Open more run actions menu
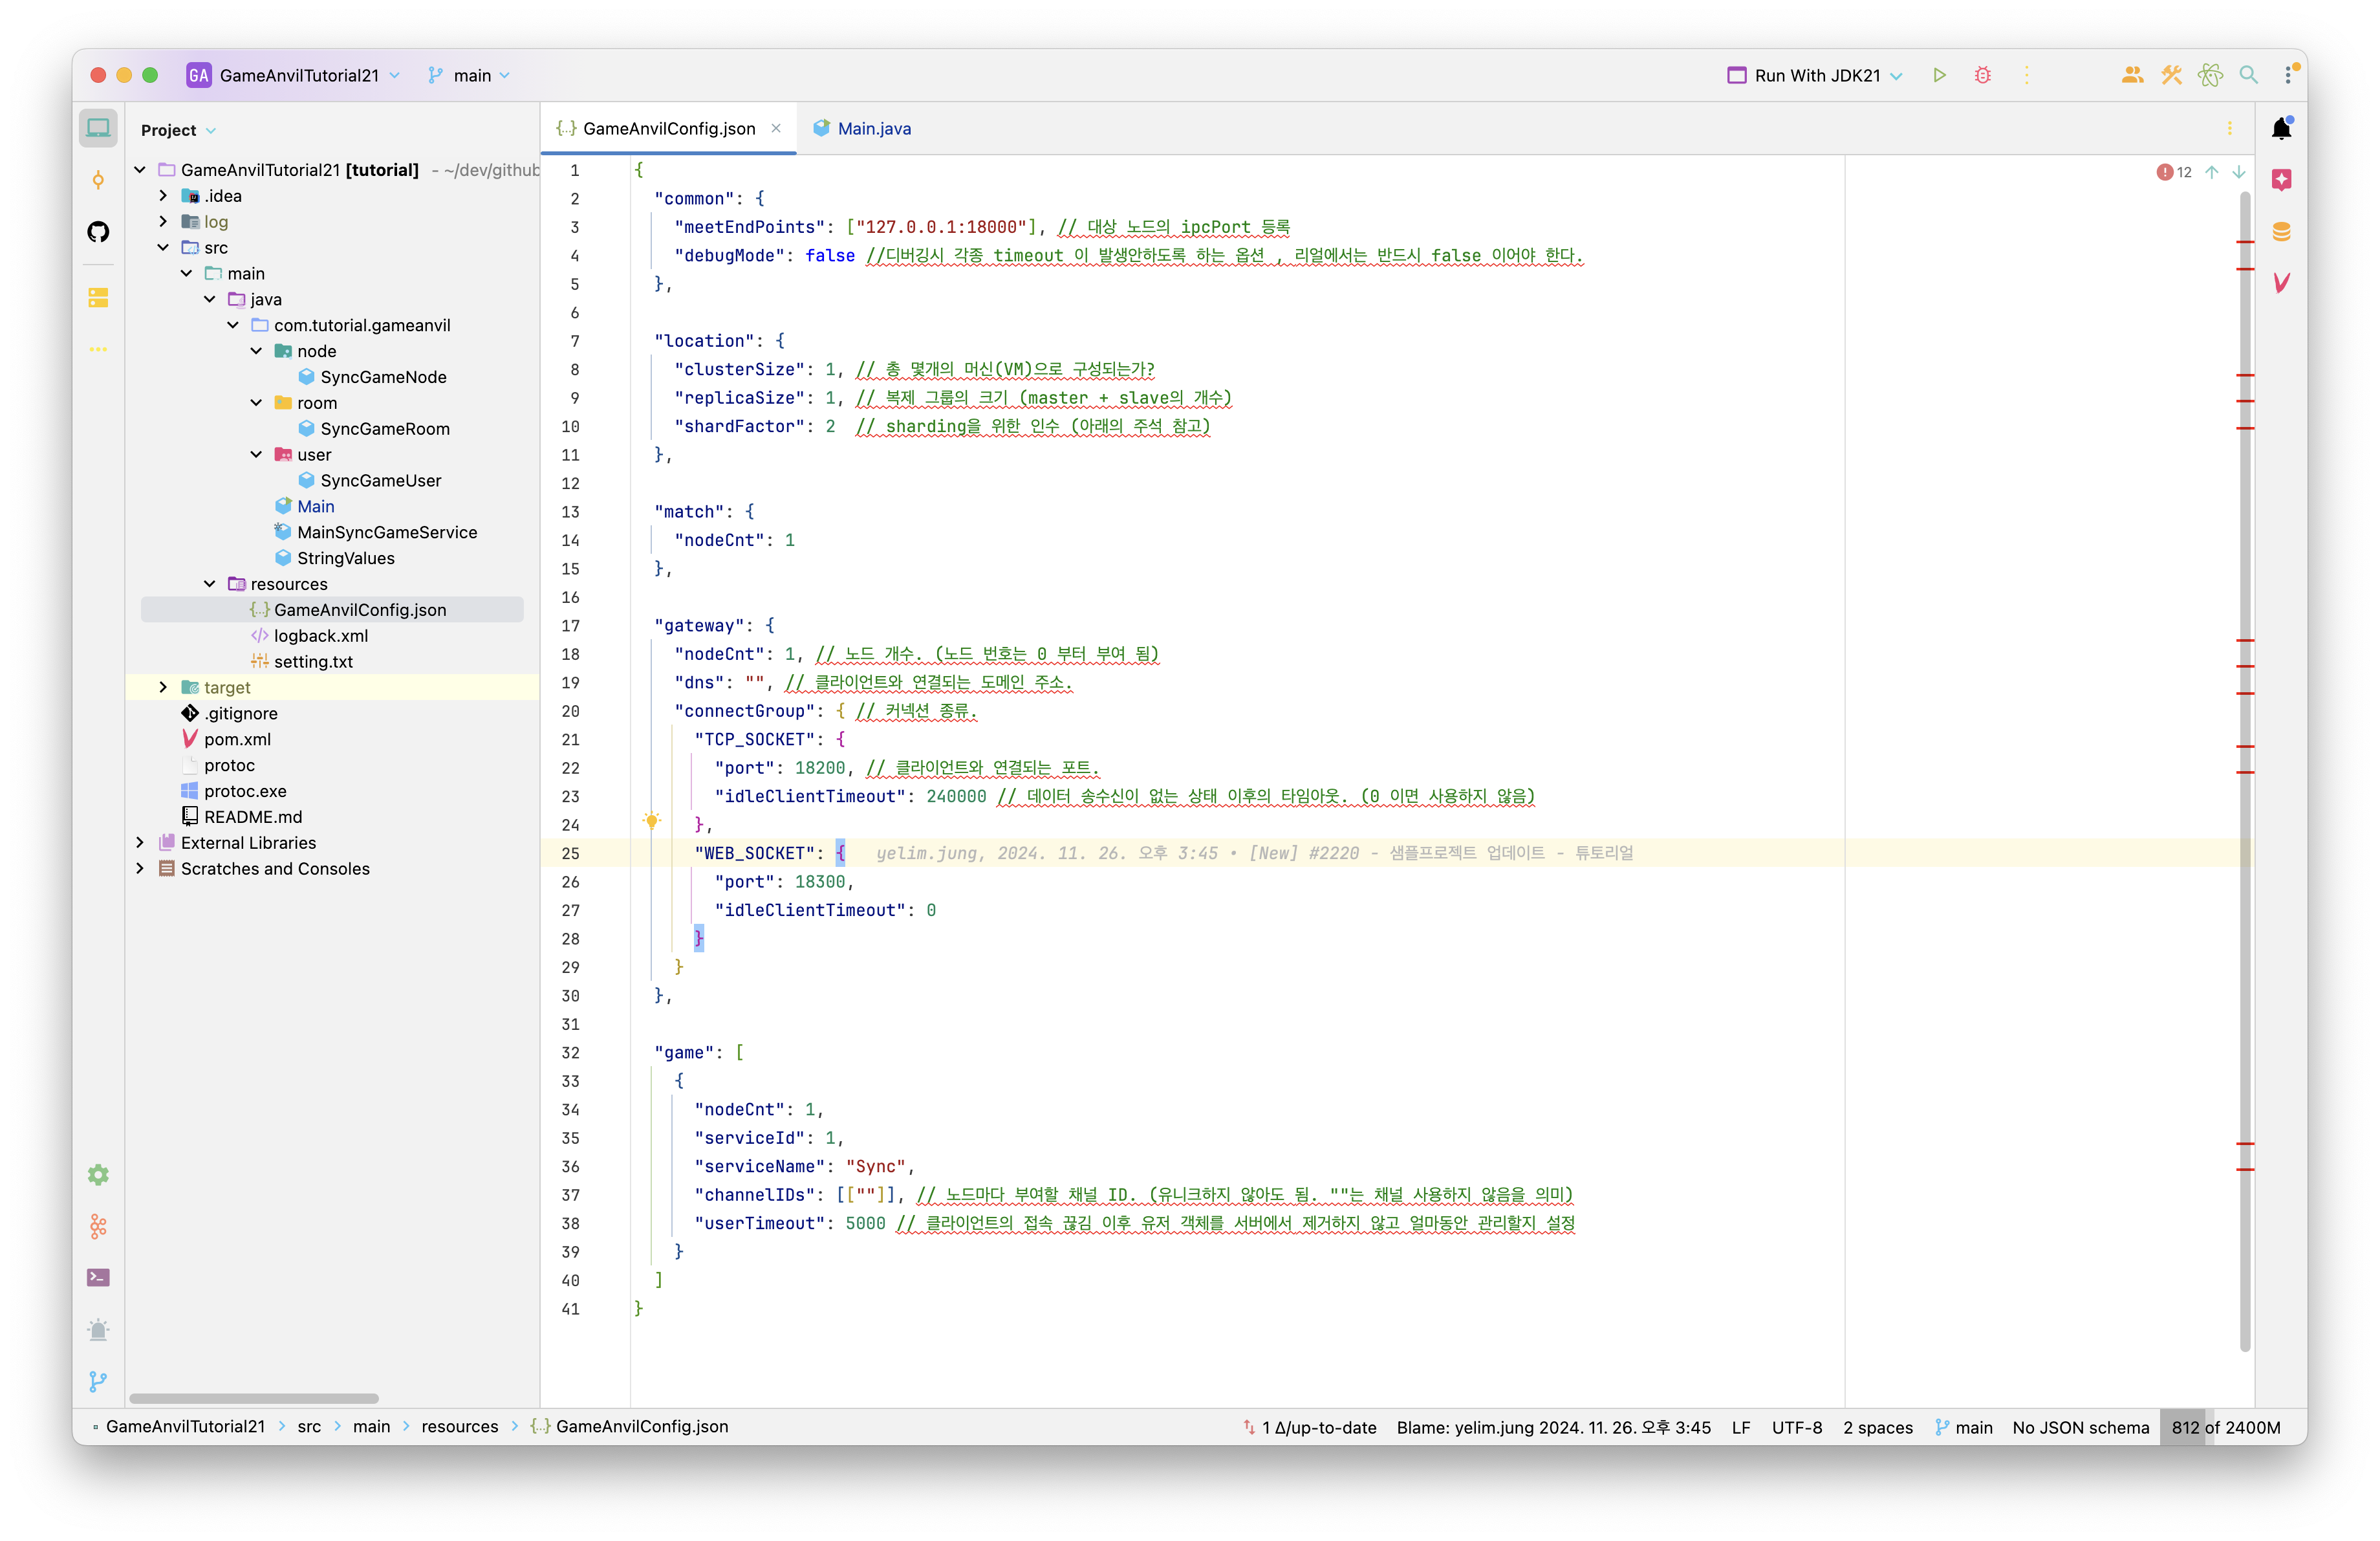The height and width of the screenshot is (1541, 2380). pos(2027,75)
